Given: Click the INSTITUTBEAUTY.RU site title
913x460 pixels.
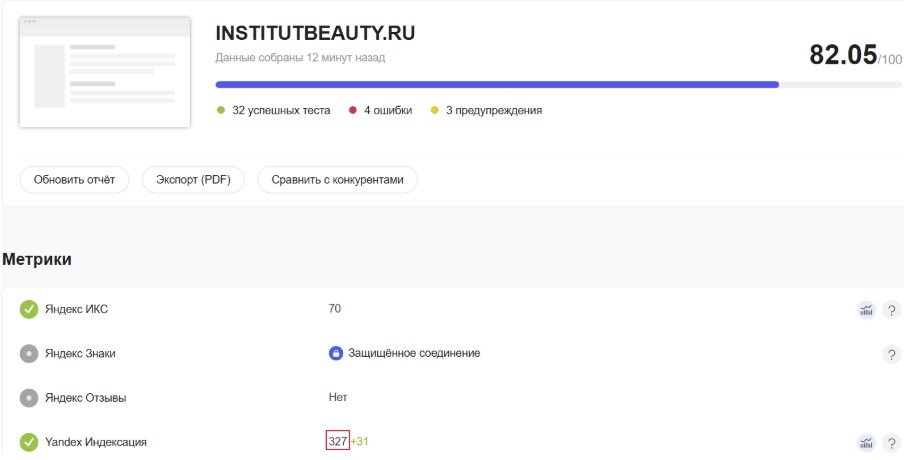Looking at the screenshot, I should (315, 33).
